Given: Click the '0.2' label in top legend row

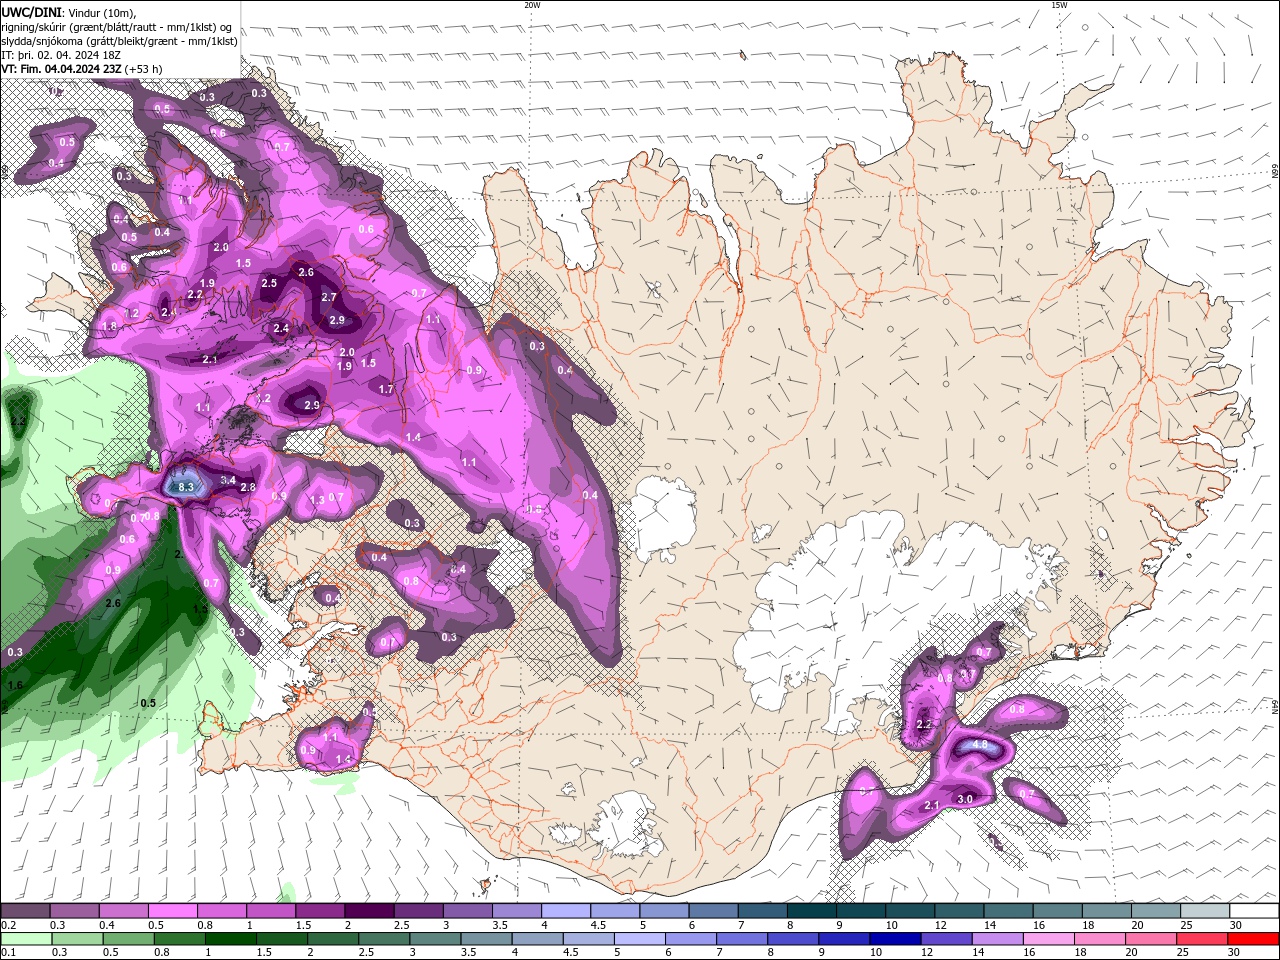Looking at the screenshot, I should tap(8, 925).
